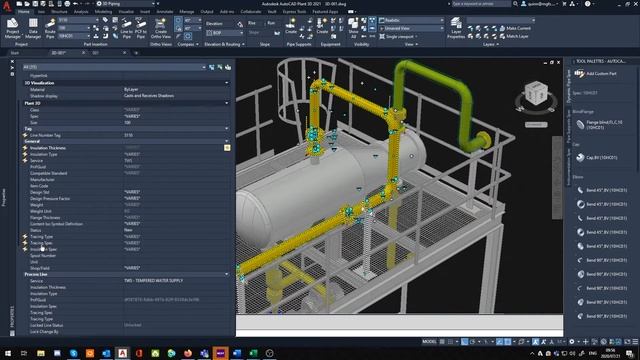The height and width of the screenshot is (360, 640).
Task: Click Create in Pipe Supports panel
Action: [291, 26]
